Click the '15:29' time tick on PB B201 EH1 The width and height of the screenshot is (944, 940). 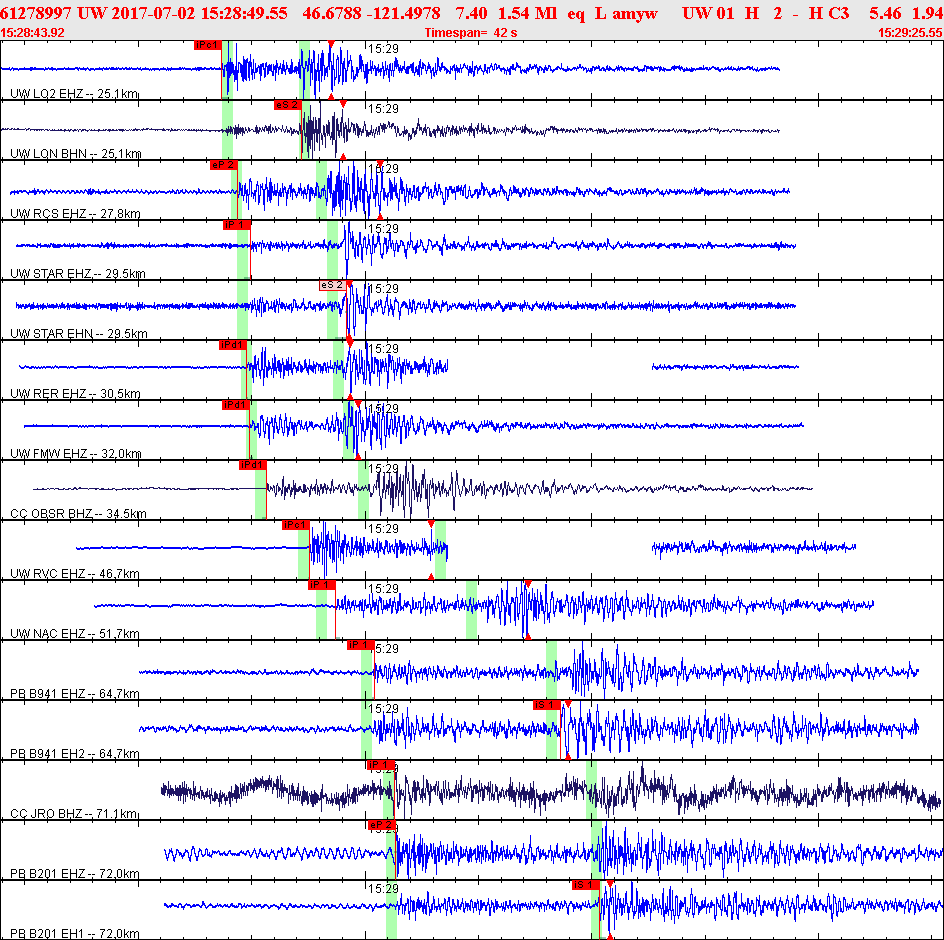(384, 889)
